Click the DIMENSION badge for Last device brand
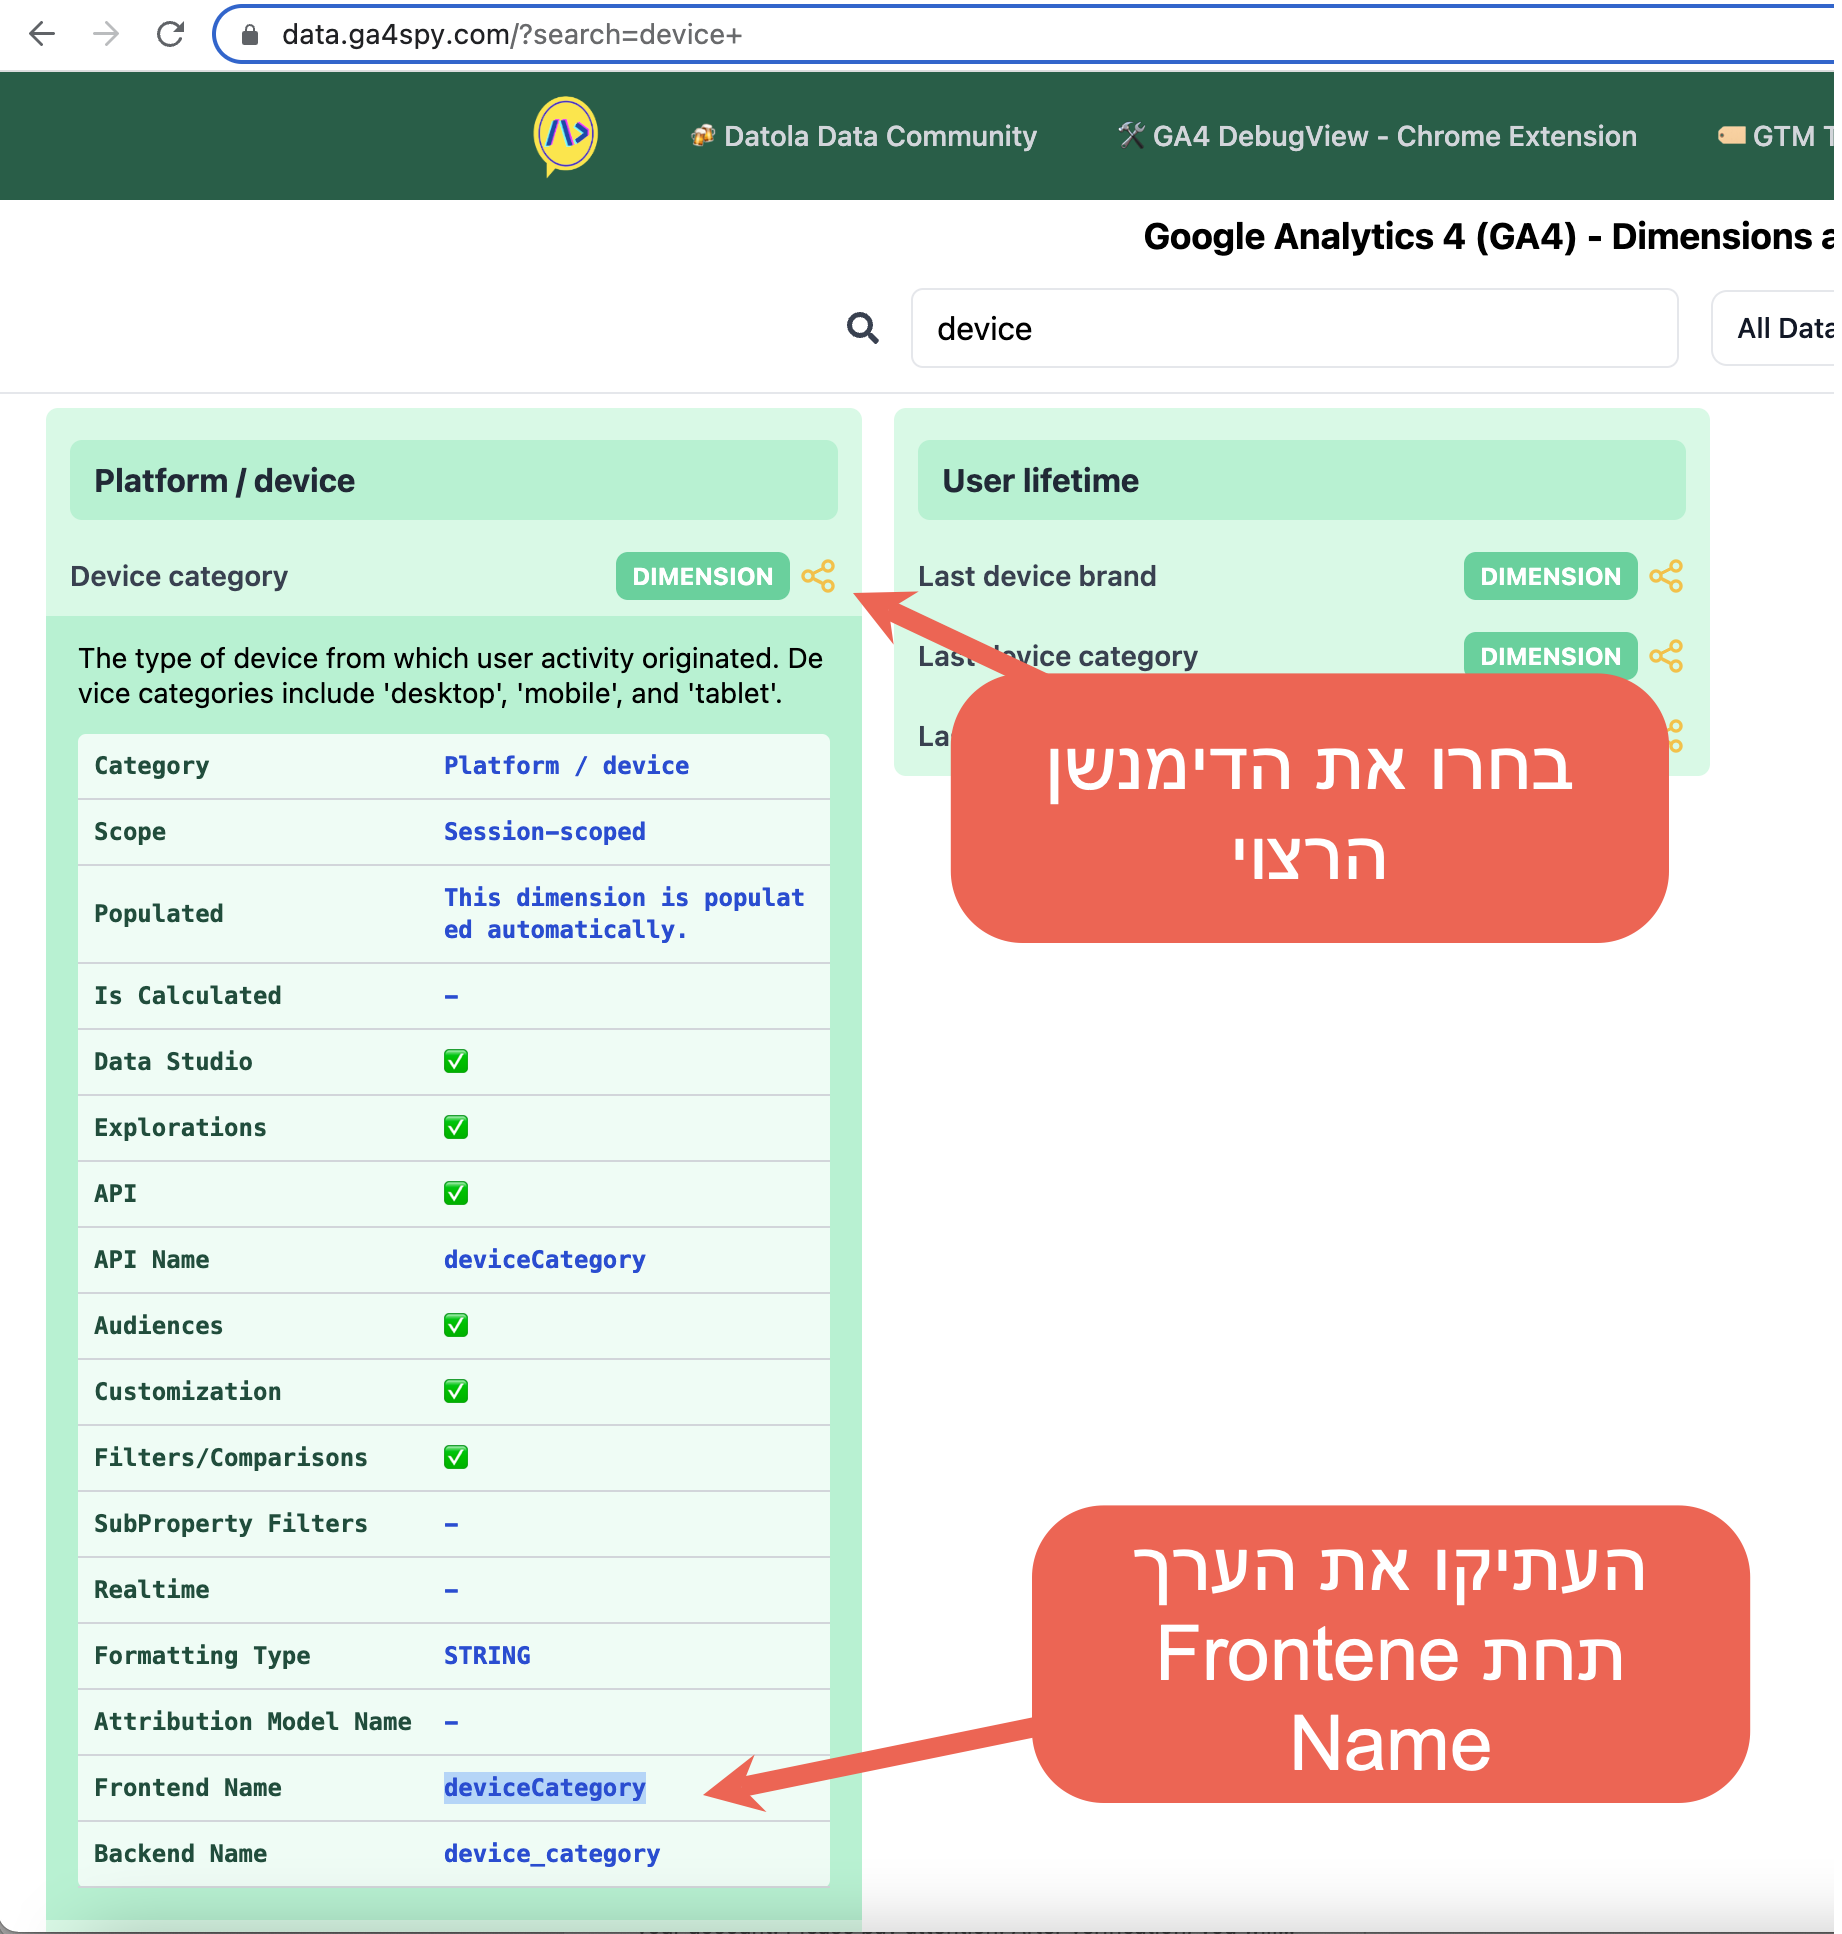Image resolution: width=1842 pixels, height=1934 pixels. pyautogui.click(x=1550, y=576)
